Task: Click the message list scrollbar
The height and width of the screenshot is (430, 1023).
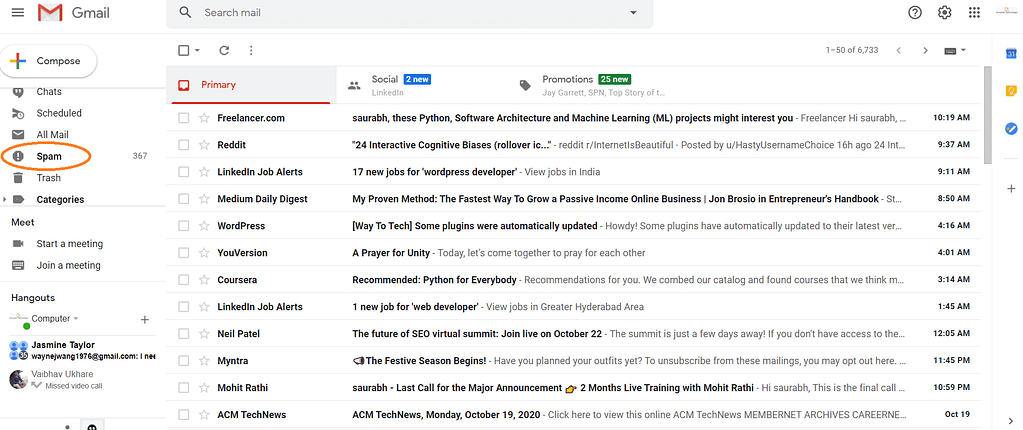Action: point(987,114)
